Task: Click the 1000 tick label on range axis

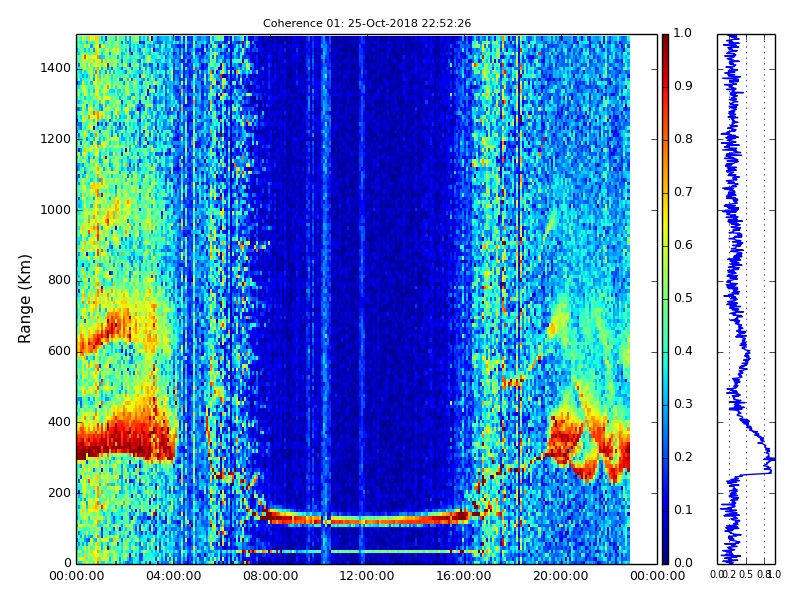Action: pyautogui.click(x=56, y=210)
